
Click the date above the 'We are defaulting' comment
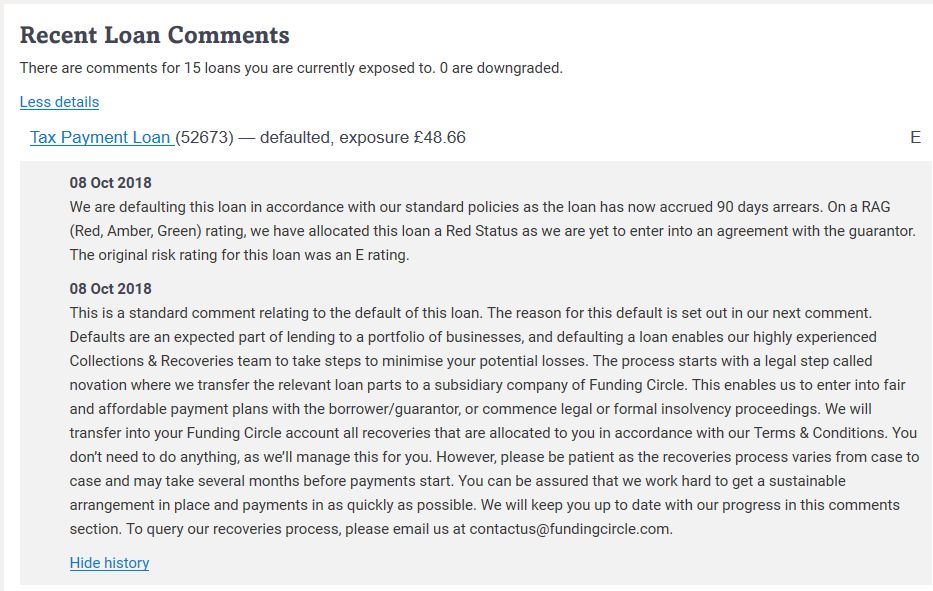tap(111, 183)
